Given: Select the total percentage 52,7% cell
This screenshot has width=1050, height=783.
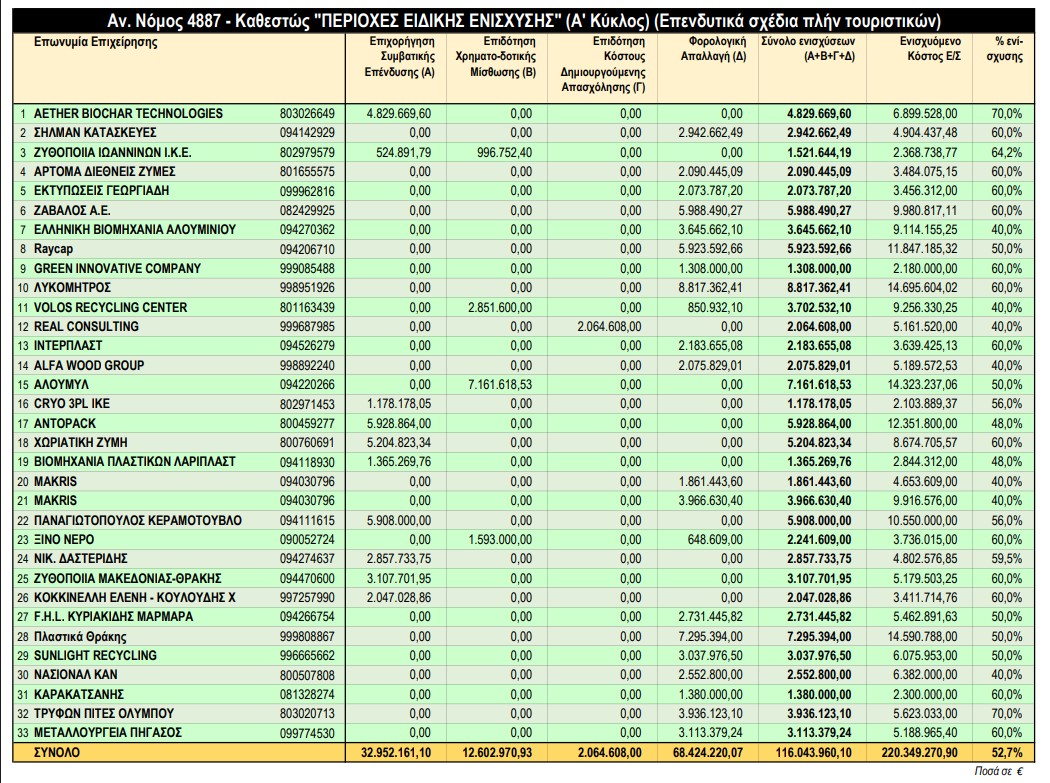Looking at the screenshot, I should tap(1006, 753).
